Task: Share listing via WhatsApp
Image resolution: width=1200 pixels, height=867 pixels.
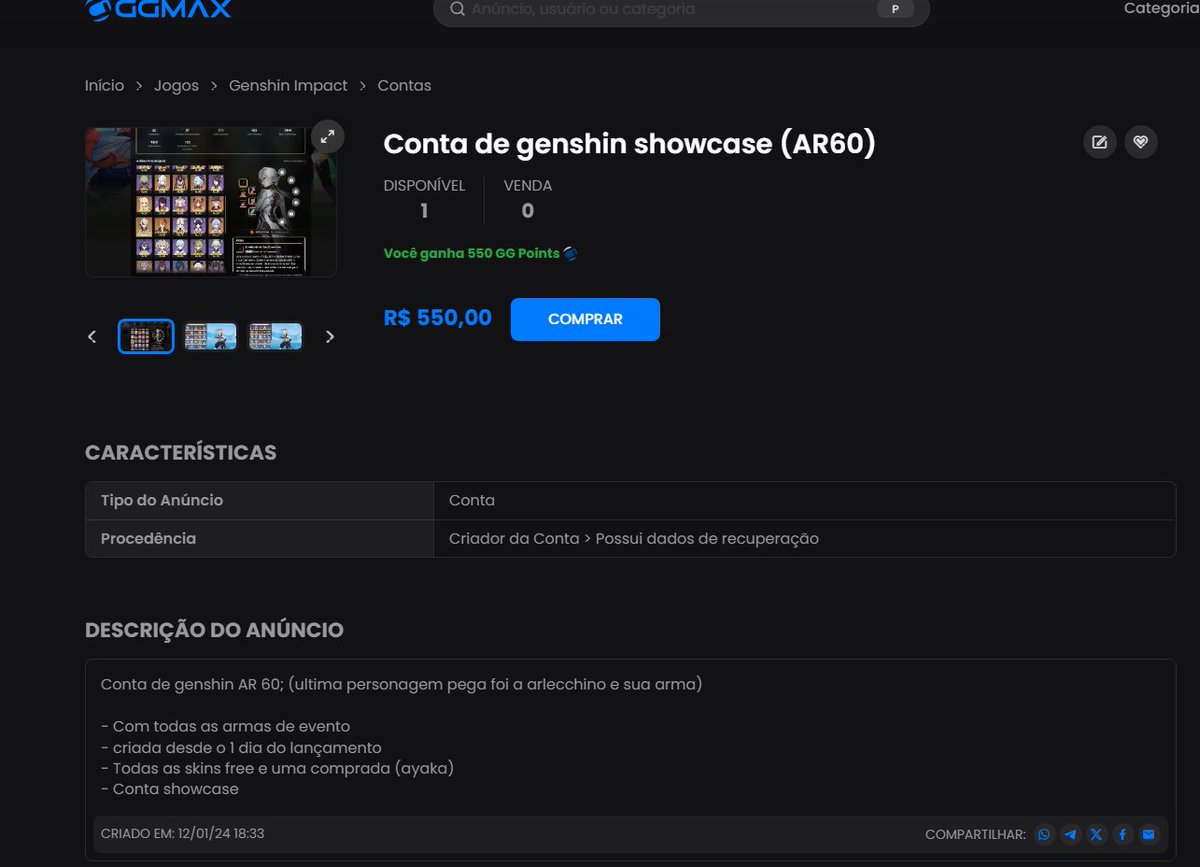Action: pos(1045,834)
